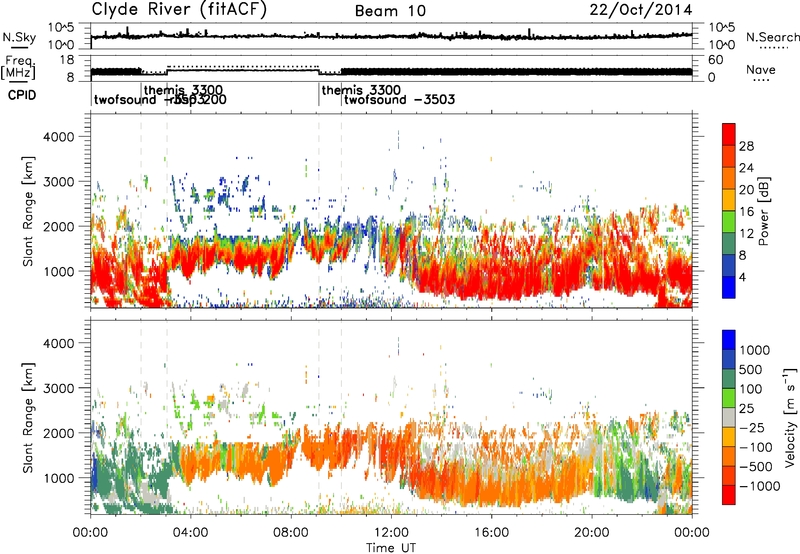Select the 'Beam 10' header label

point(390,11)
